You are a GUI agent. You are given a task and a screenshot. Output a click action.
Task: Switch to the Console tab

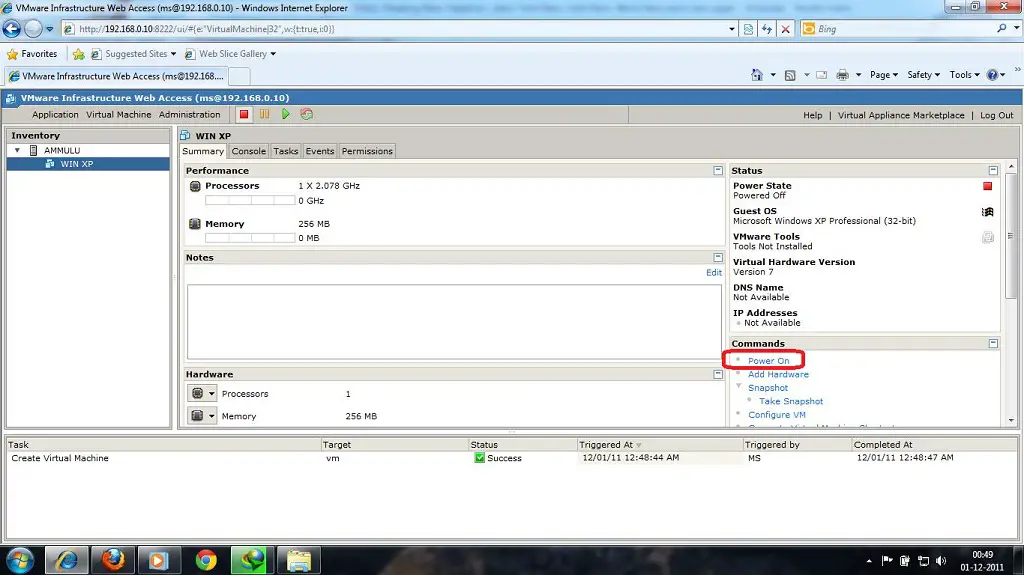249,151
